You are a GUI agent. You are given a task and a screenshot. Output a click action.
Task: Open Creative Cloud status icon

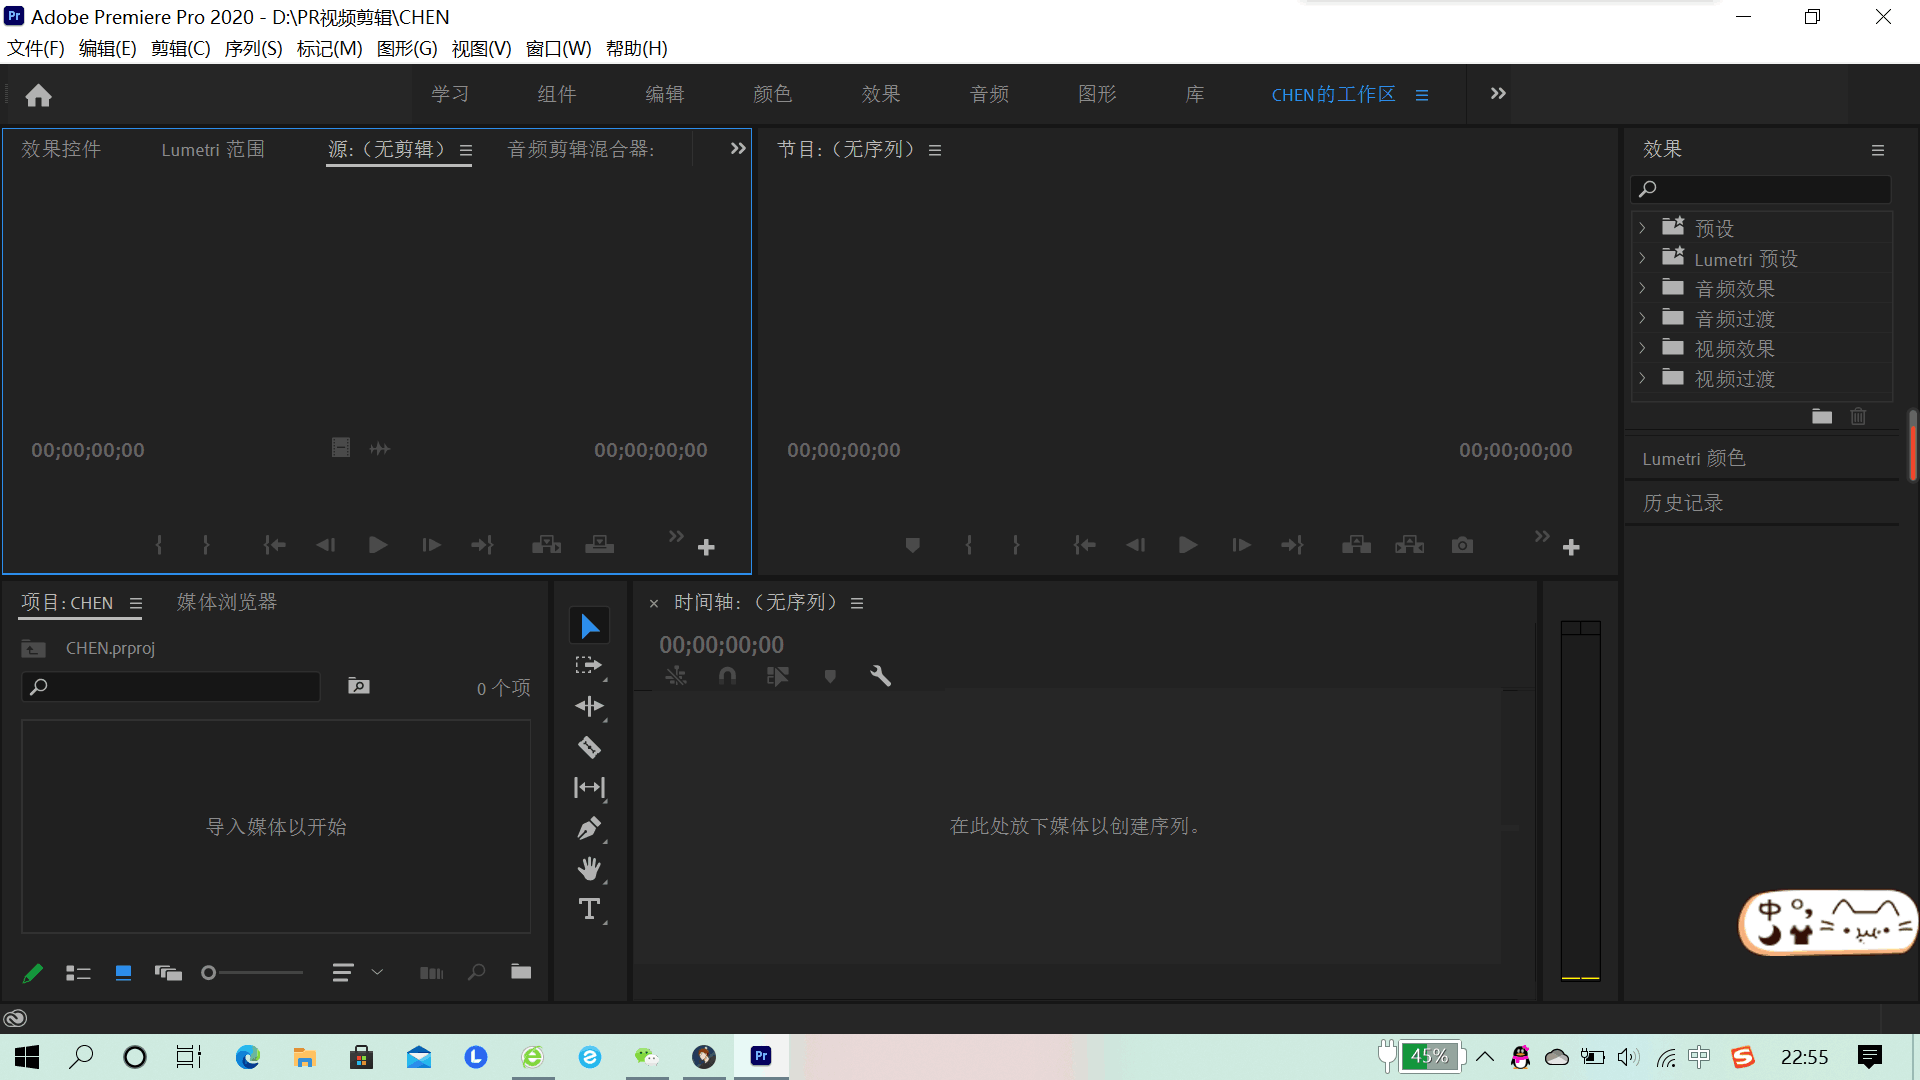point(15,1019)
